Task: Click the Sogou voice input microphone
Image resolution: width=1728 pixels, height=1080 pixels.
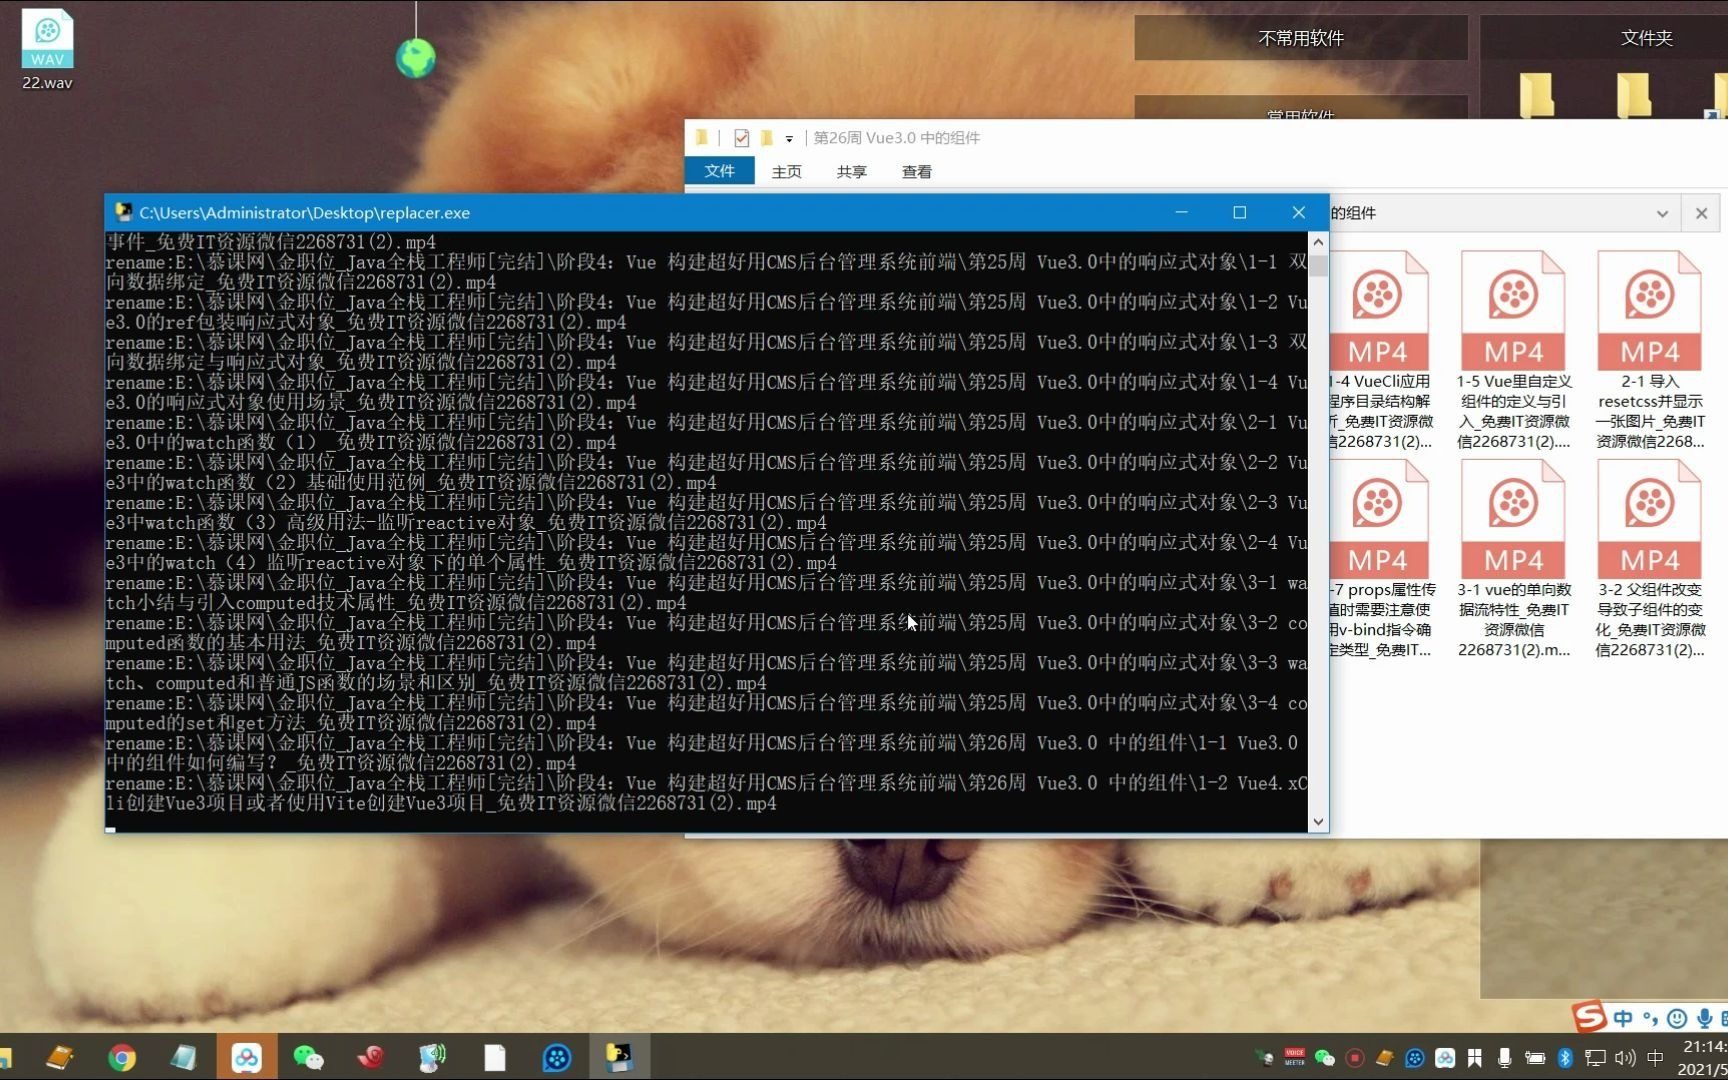Action: pyautogui.click(x=1704, y=1018)
